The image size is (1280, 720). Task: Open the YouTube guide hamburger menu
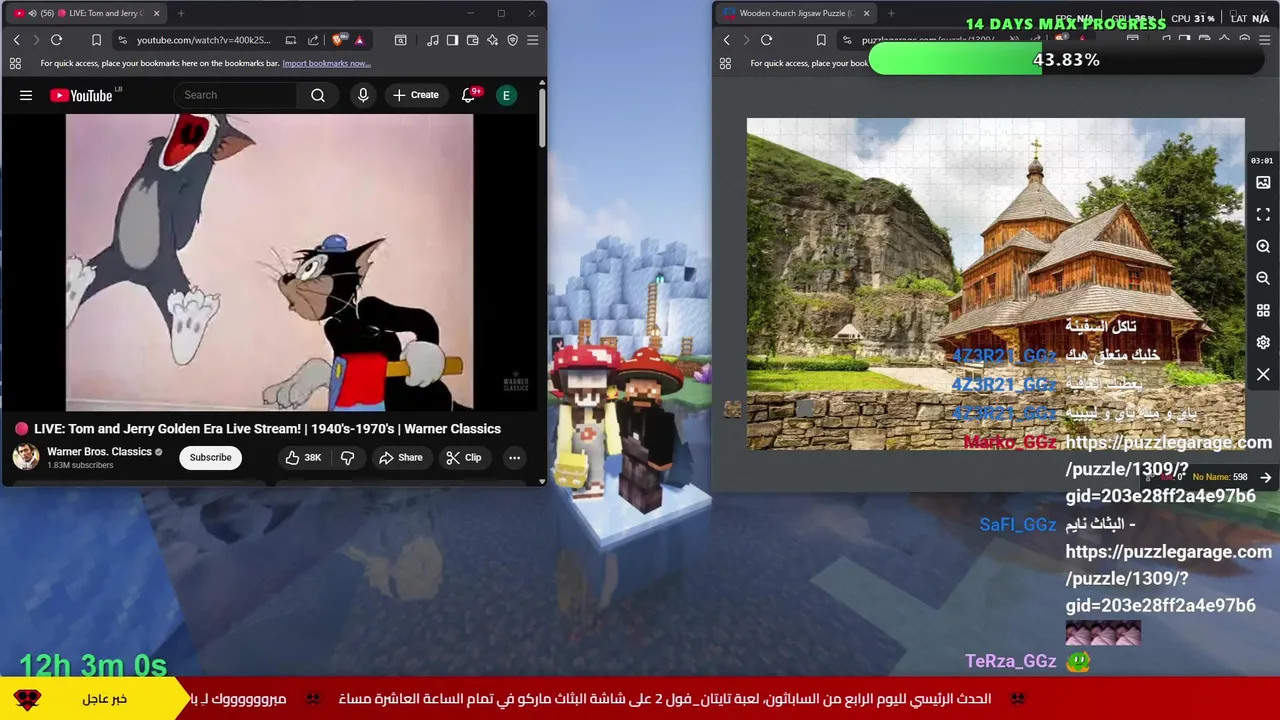pos(26,95)
